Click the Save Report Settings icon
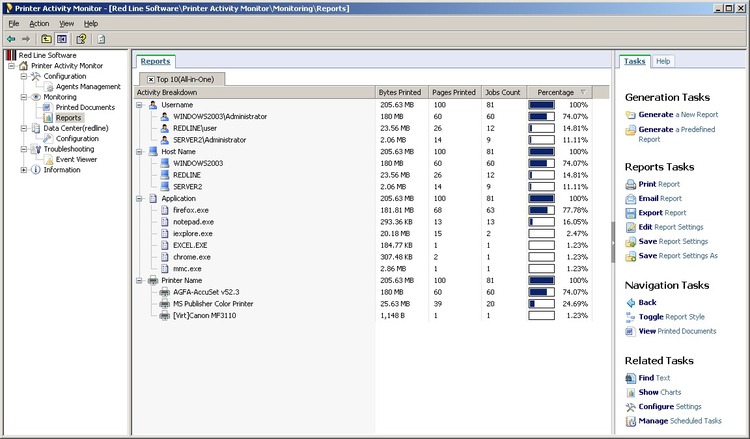 tap(630, 241)
